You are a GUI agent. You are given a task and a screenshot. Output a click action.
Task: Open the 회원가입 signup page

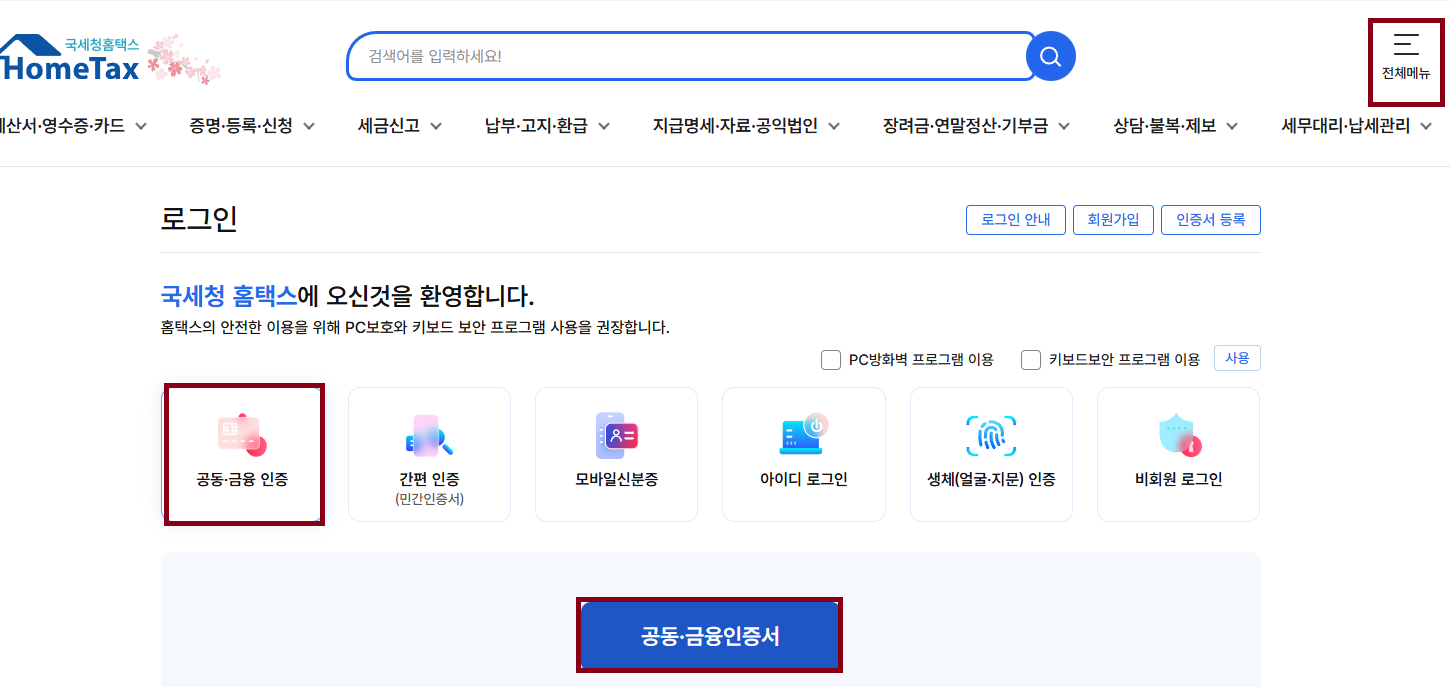click(1113, 220)
